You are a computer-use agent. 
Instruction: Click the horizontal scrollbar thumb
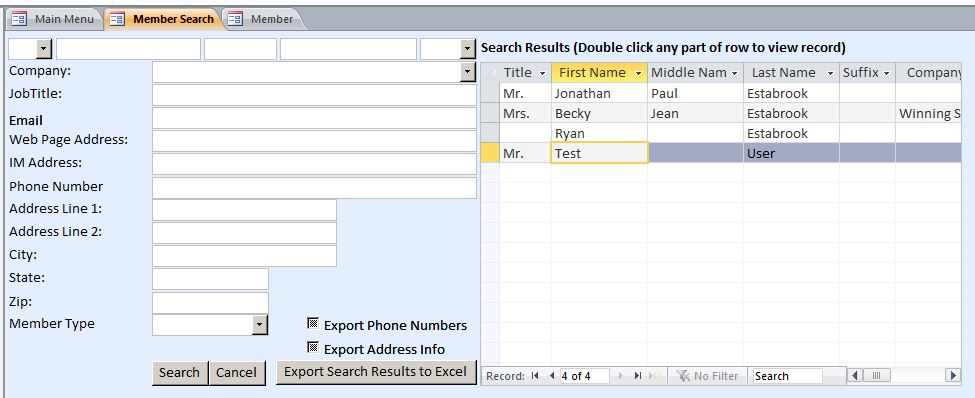(x=877, y=376)
